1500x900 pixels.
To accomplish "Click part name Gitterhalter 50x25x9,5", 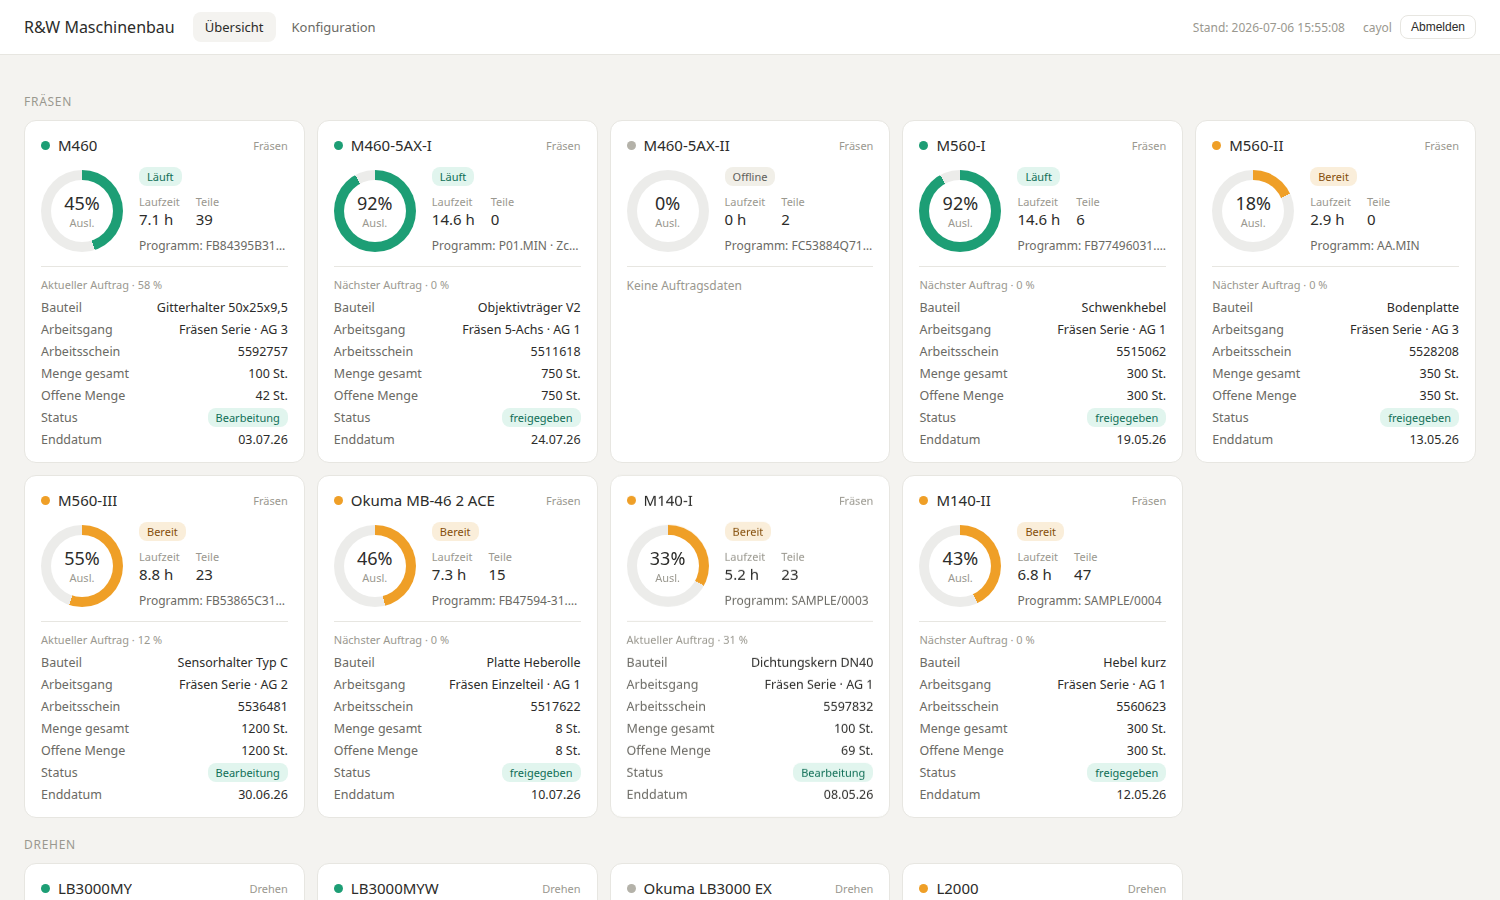I will tap(222, 308).
